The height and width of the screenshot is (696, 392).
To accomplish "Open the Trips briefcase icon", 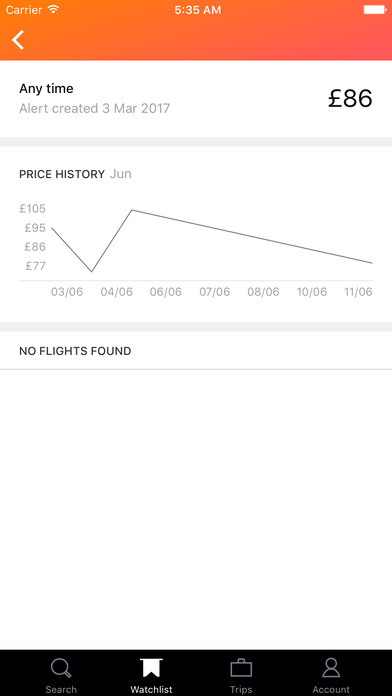I will (241, 668).
